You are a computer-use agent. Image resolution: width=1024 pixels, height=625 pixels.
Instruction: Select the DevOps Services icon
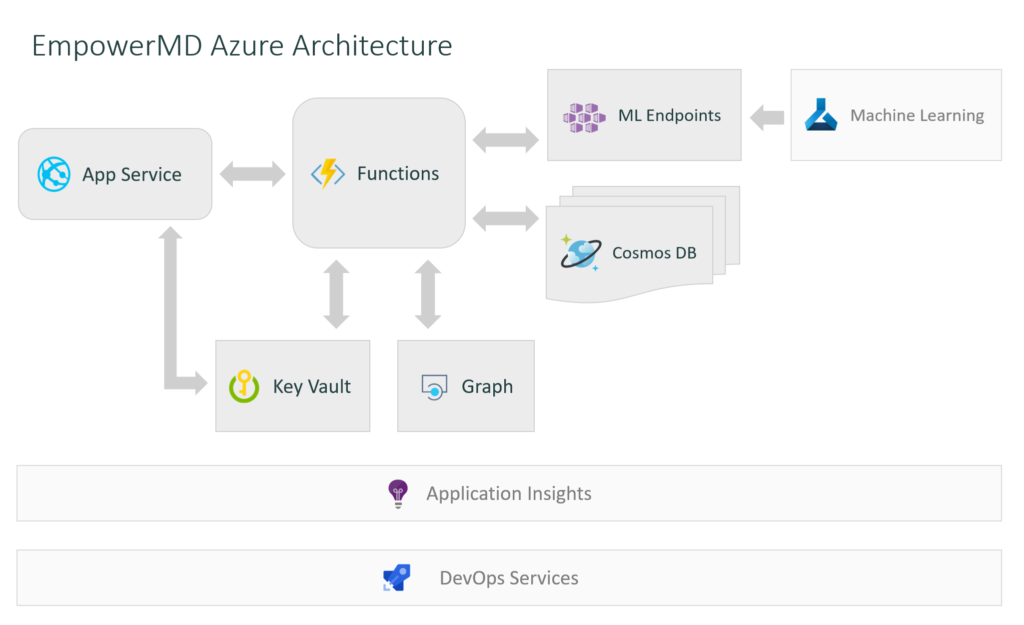tap(396, 577)
